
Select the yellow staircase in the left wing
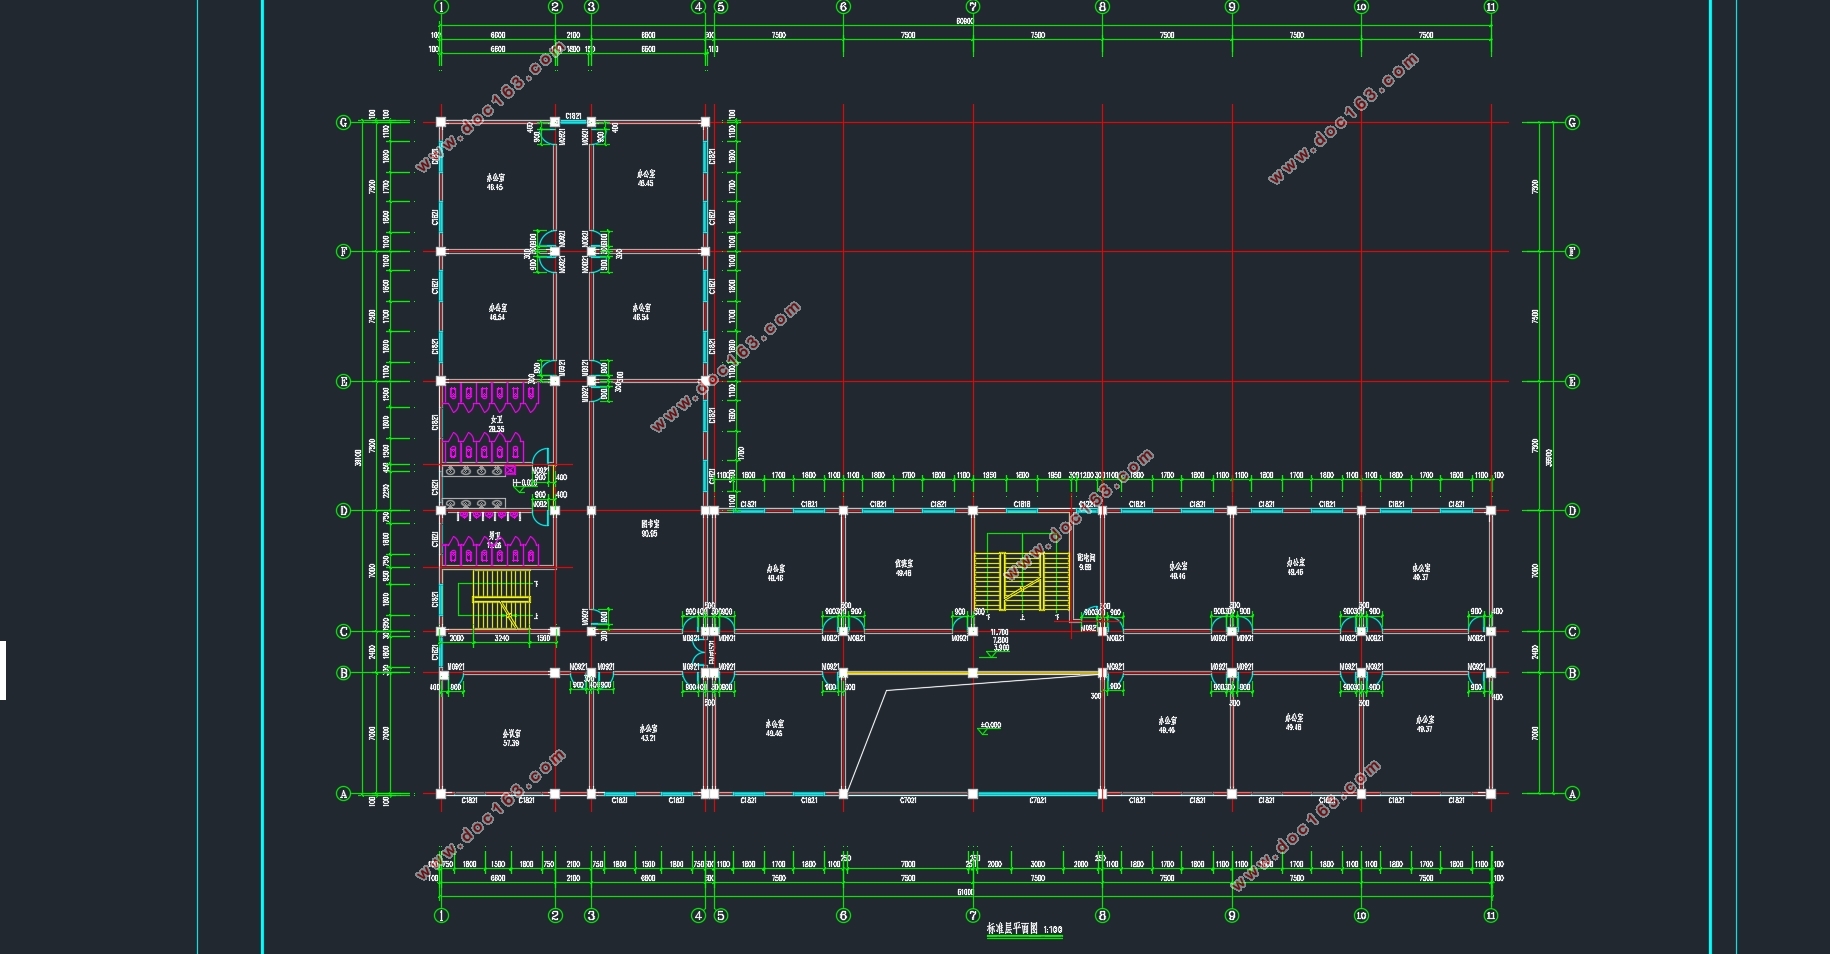click(x=501, y=600)
